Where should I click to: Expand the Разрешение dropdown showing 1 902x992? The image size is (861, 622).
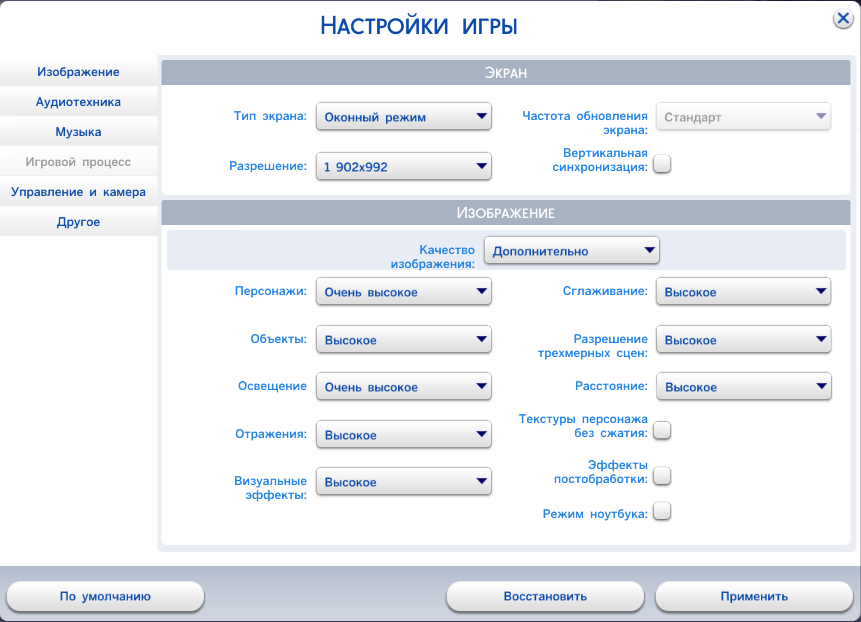tap(404, 166)
